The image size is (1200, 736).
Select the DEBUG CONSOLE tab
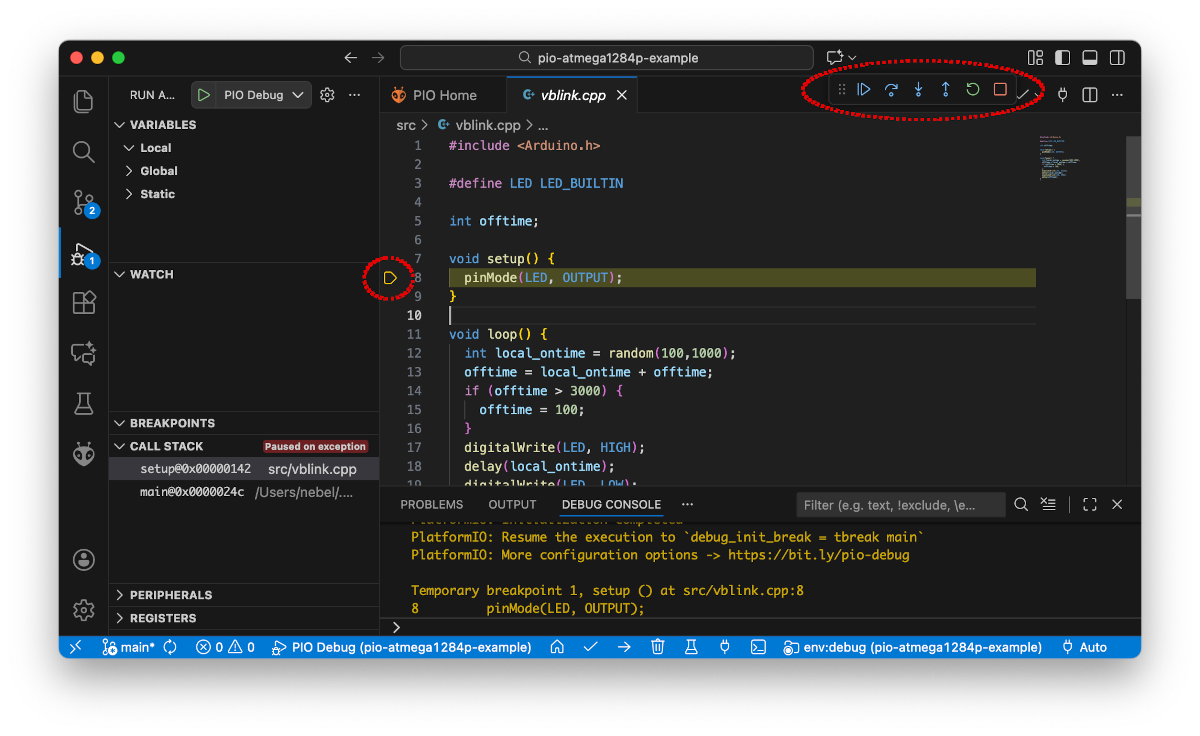click(611, 504)
